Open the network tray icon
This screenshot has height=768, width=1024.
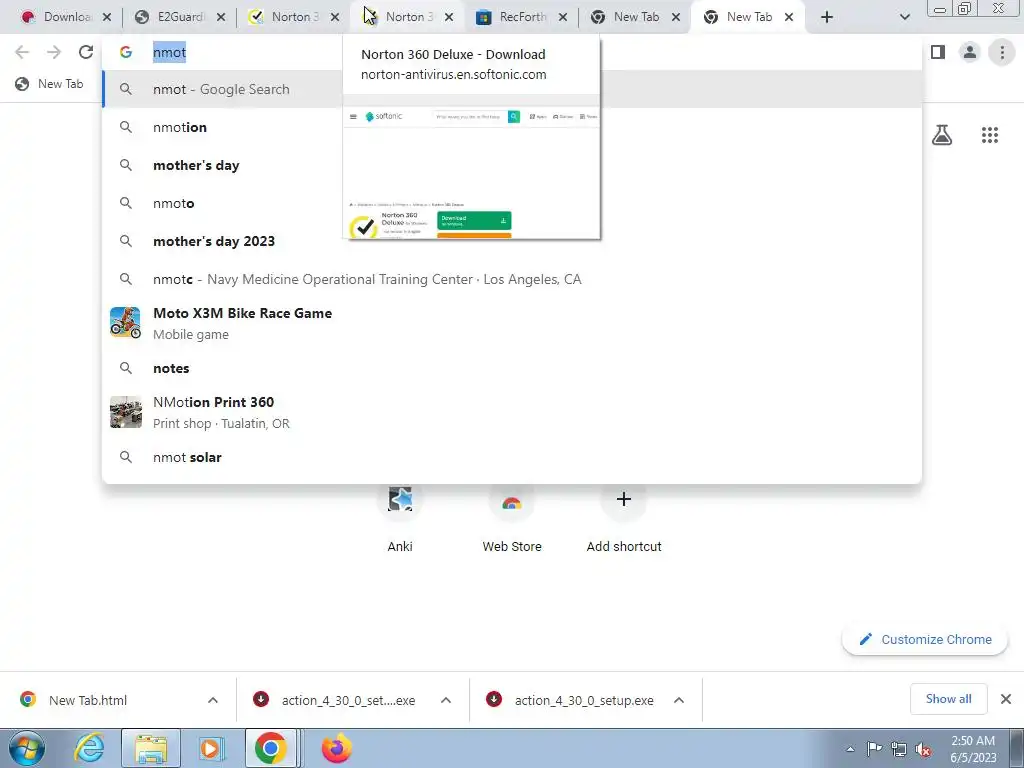click(899, 749)
